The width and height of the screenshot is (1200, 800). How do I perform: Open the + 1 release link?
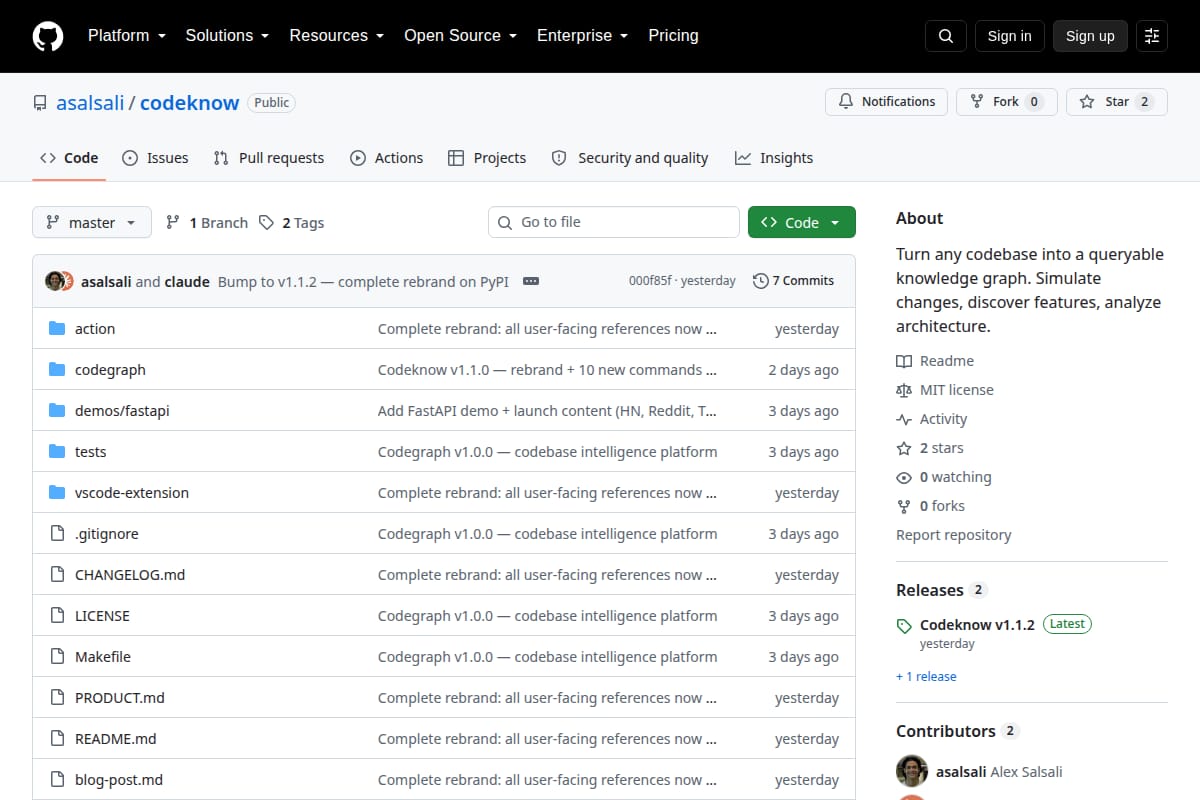pos(926,677)
